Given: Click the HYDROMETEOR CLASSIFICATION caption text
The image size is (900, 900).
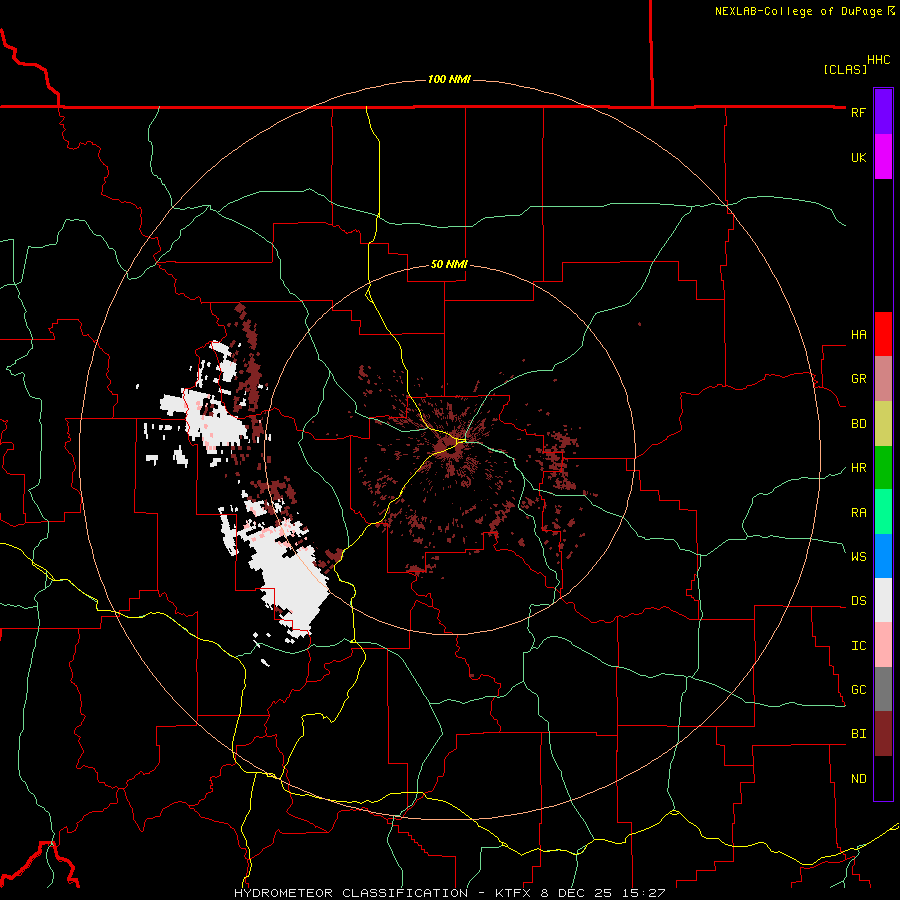Looking at the screenshot, I should (x=351, y=893).
